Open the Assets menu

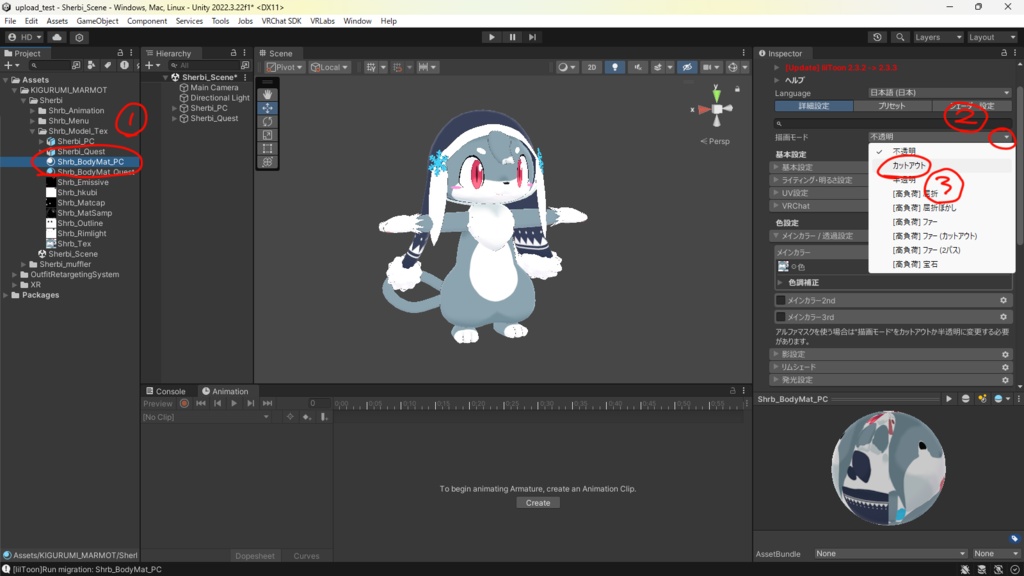(x=57, y=21)
